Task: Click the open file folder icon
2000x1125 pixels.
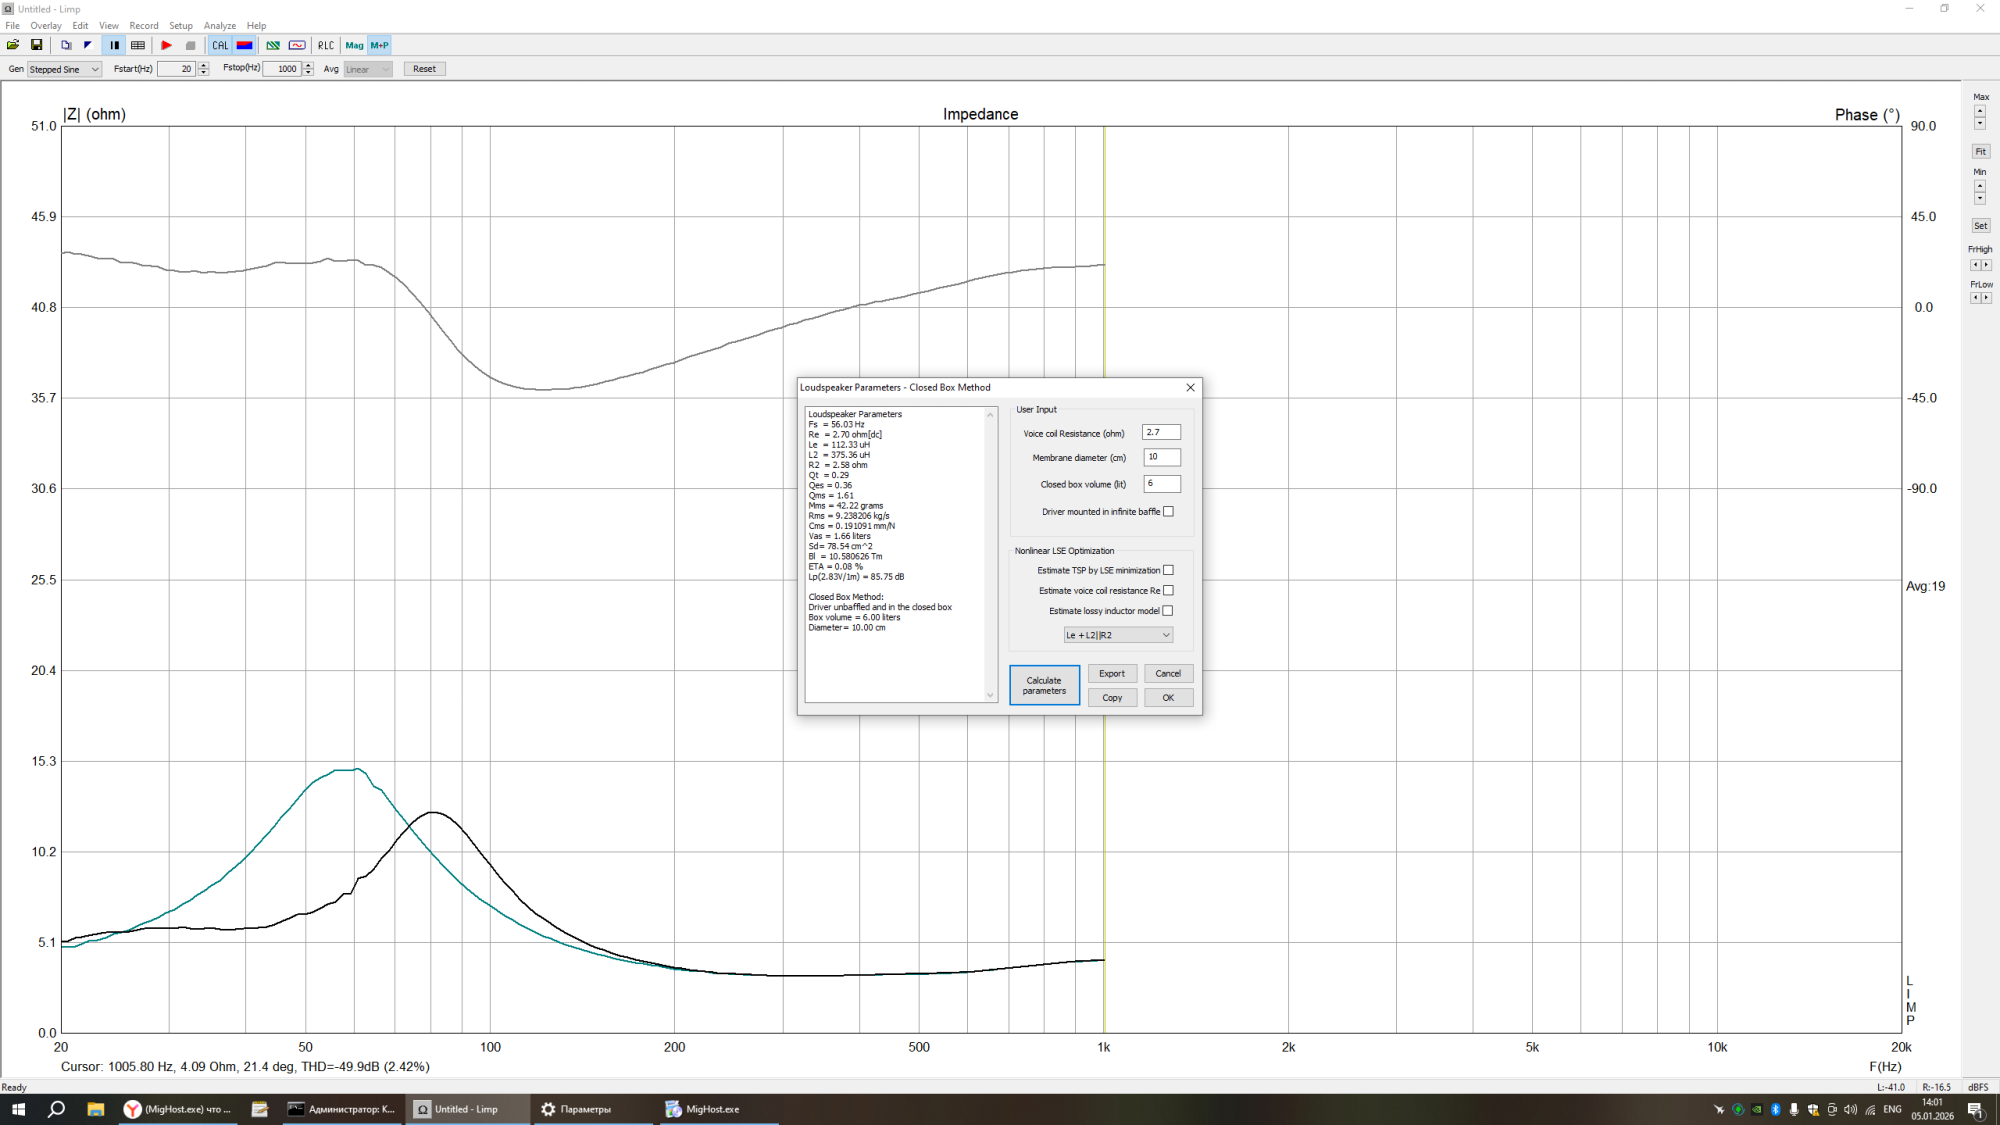Action: pyautogui.click(x=13, y=45)
